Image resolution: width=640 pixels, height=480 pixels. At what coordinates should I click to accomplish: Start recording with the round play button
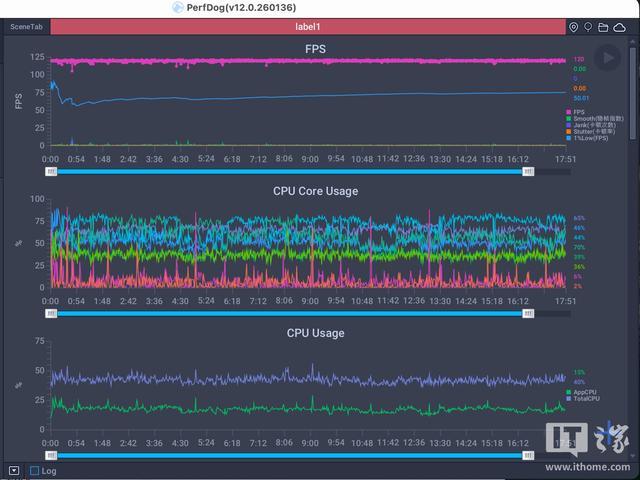[607, 58]
